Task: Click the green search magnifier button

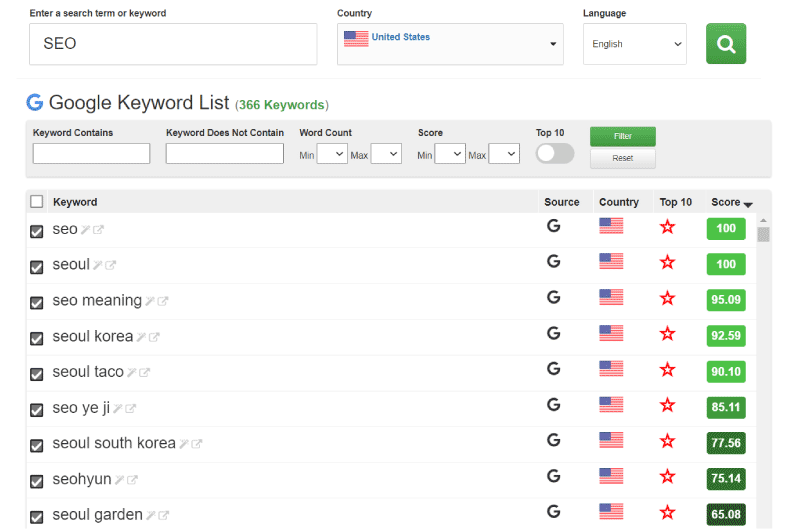Action: coord(726,44)
